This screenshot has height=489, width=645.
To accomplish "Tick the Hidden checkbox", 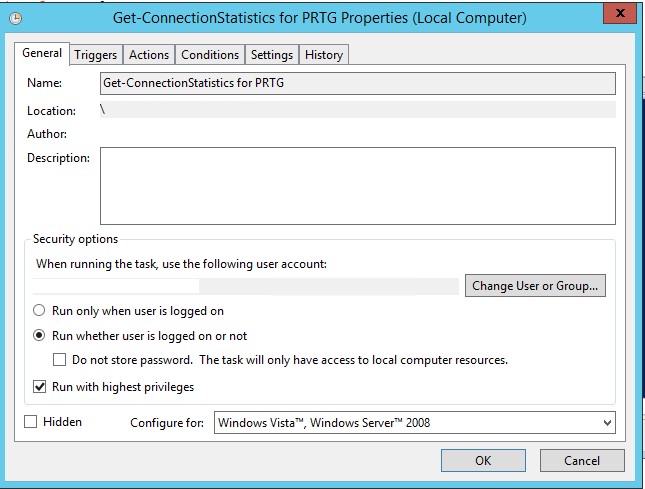I will click(x=31, y=422).
